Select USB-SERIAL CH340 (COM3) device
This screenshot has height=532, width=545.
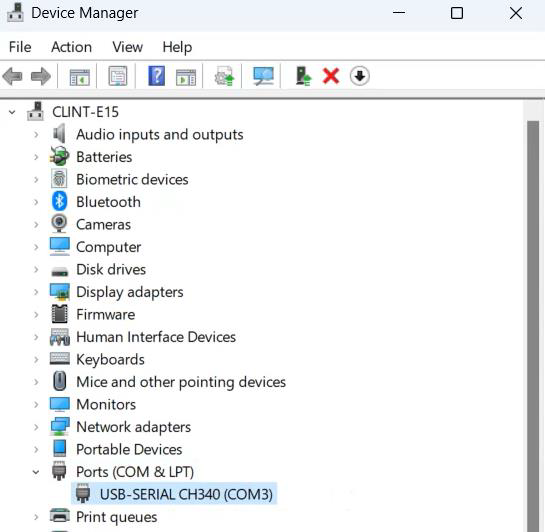[174, 494]
